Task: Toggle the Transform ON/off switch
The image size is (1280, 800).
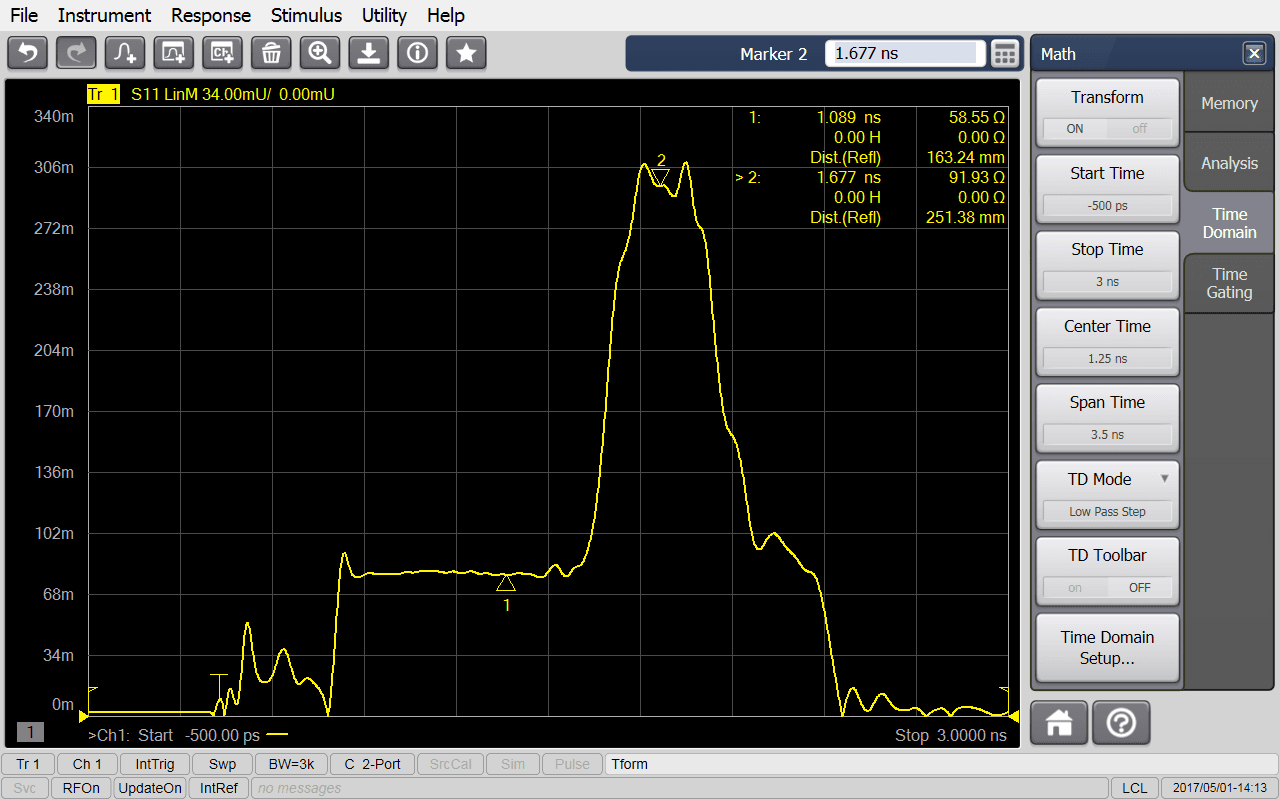Action: click(x=1107, y=129)
